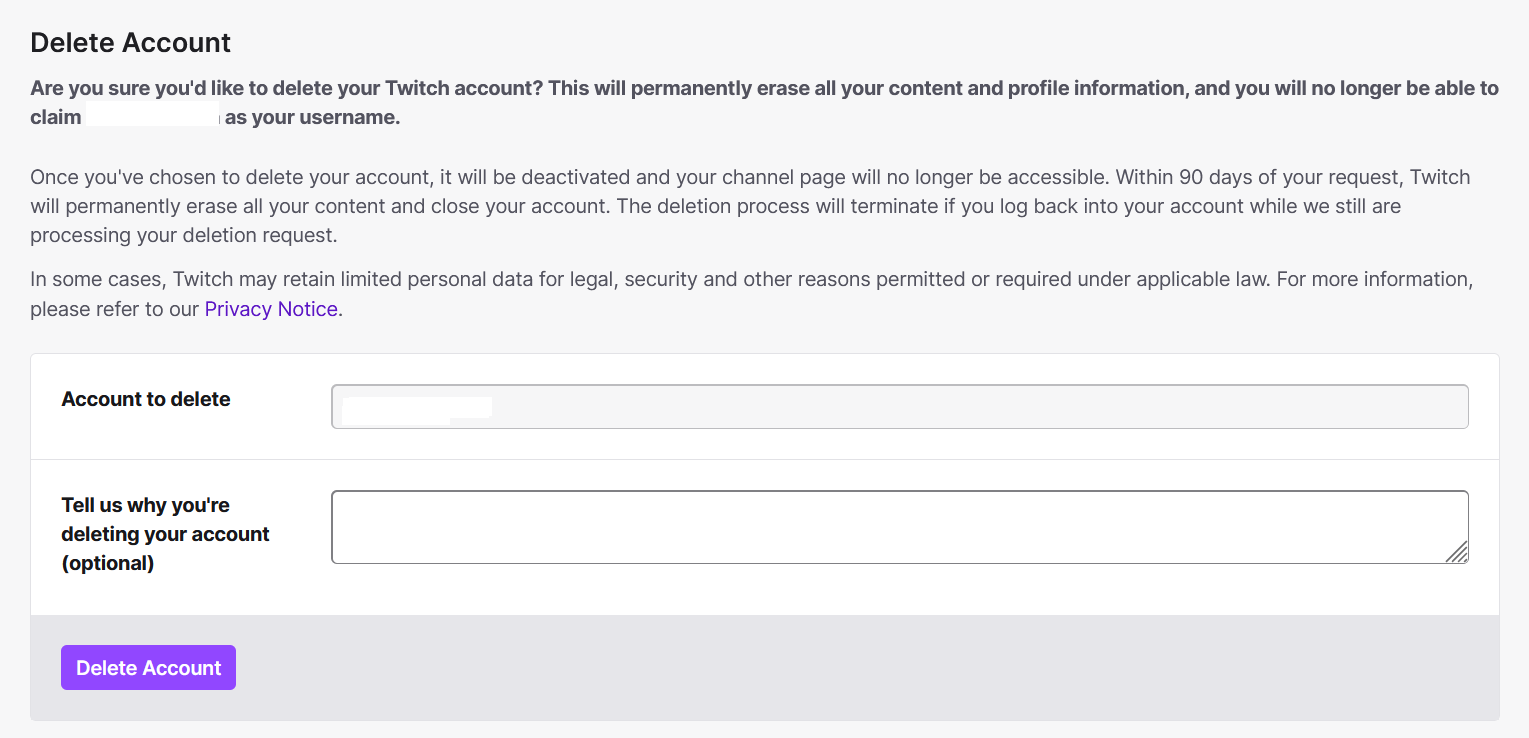Click the optional feedback prompt label
Viewport: 1529px width, 738px height.
[x=165, y=533]
